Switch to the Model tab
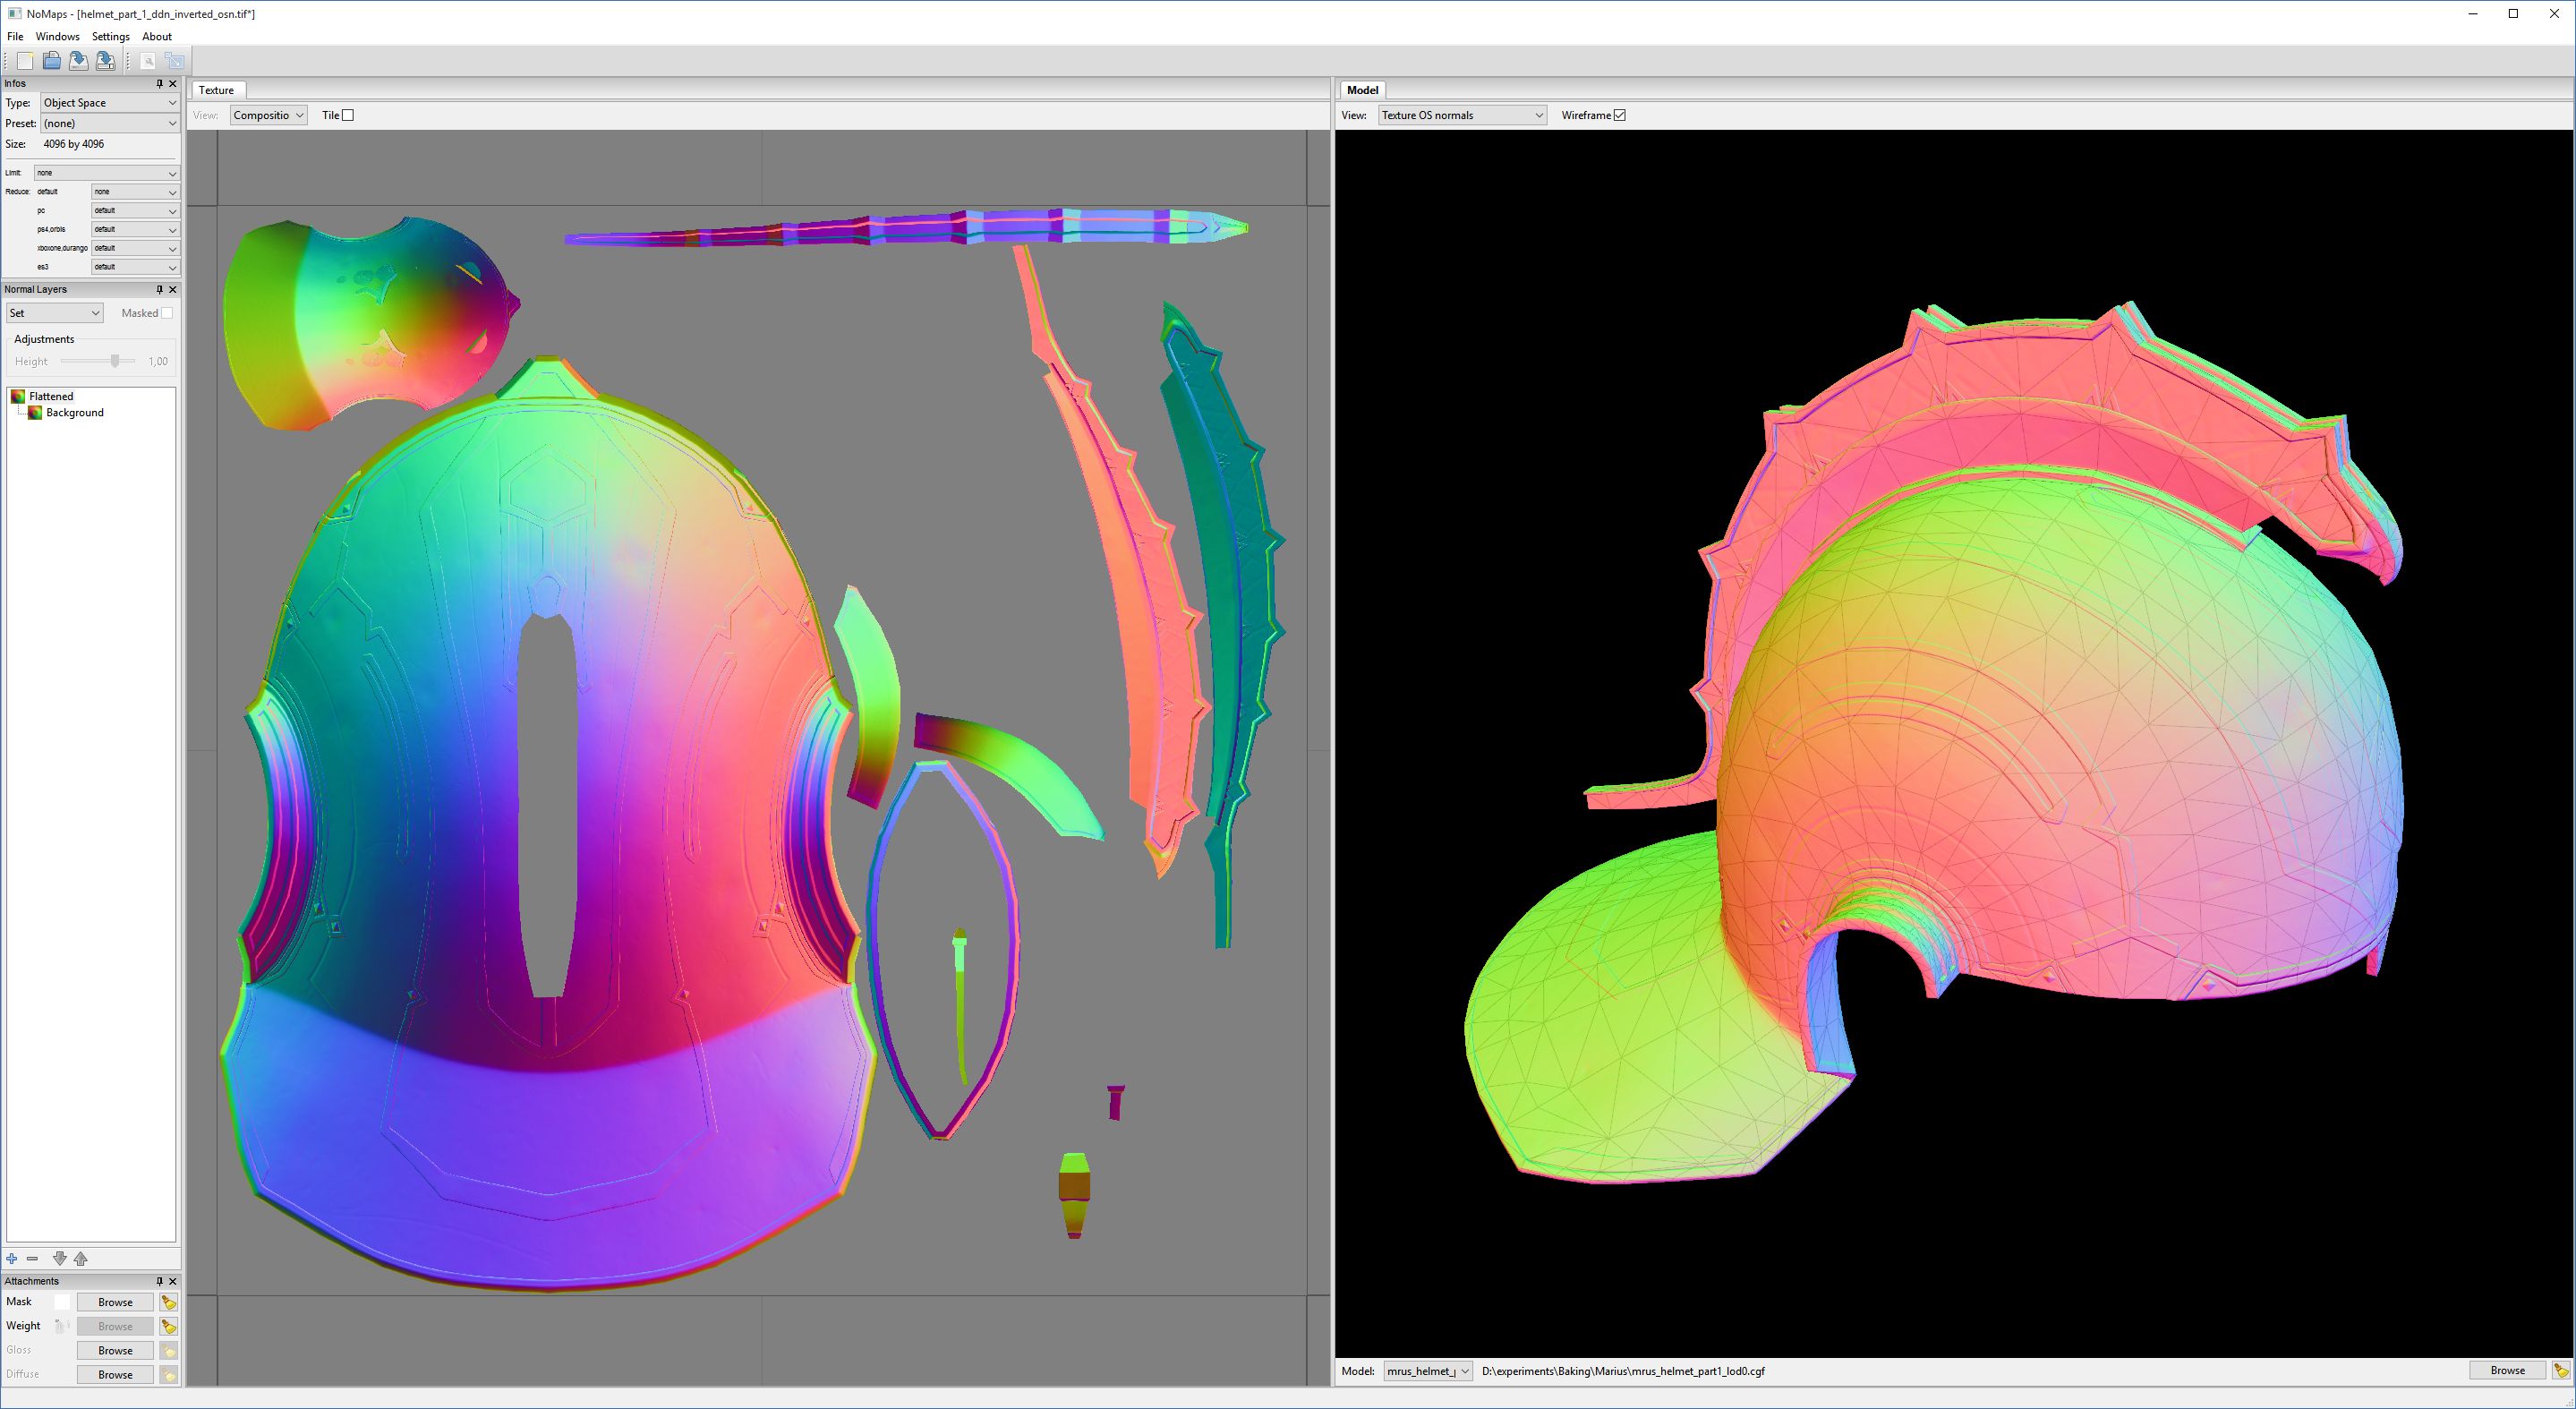Viewport: 2576px width, 1409px height. (x=1364, y=90)
